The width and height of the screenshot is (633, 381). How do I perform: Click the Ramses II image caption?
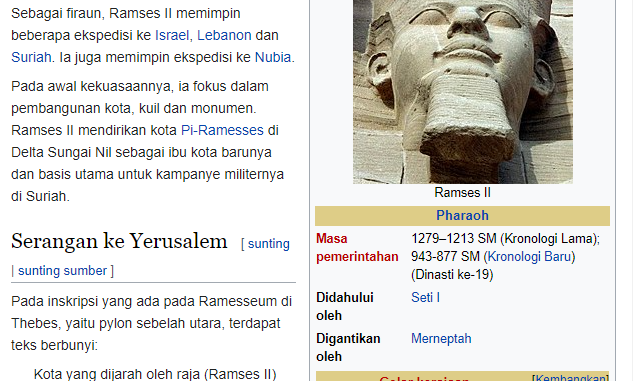463,193
